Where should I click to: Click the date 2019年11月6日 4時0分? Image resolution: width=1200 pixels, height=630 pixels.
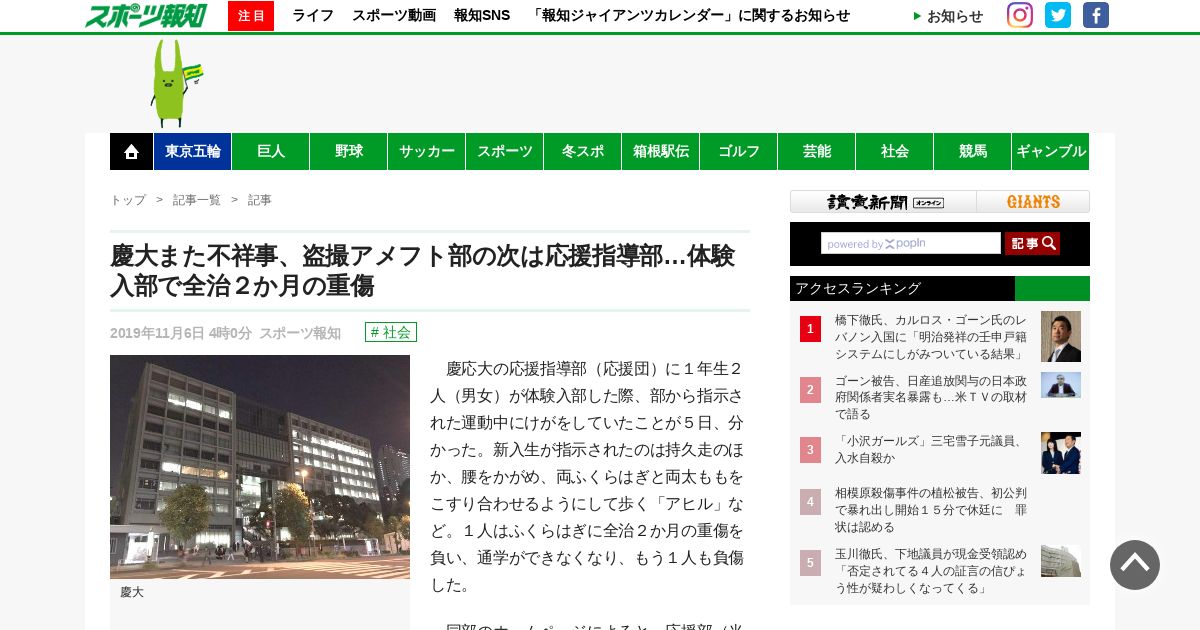tap(181, 333)
